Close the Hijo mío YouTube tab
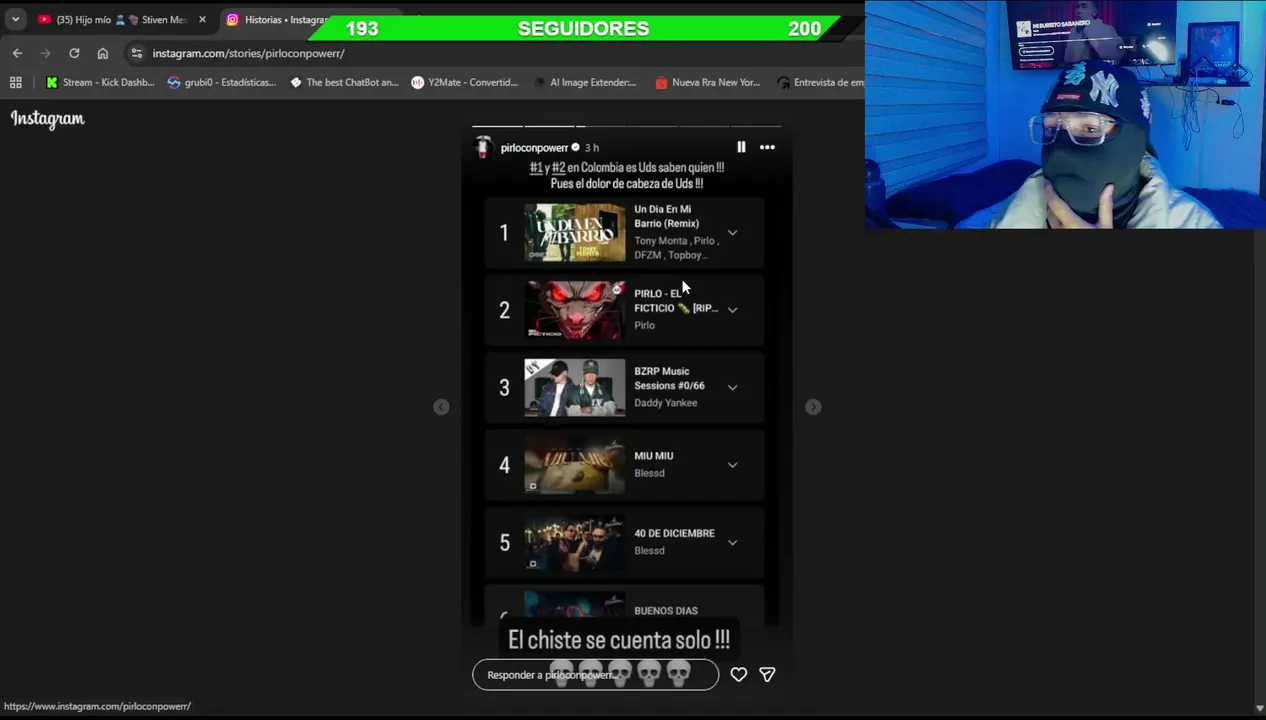This screenshot has width=1266, height=720. pyautogui.click(x=202, y=19)
